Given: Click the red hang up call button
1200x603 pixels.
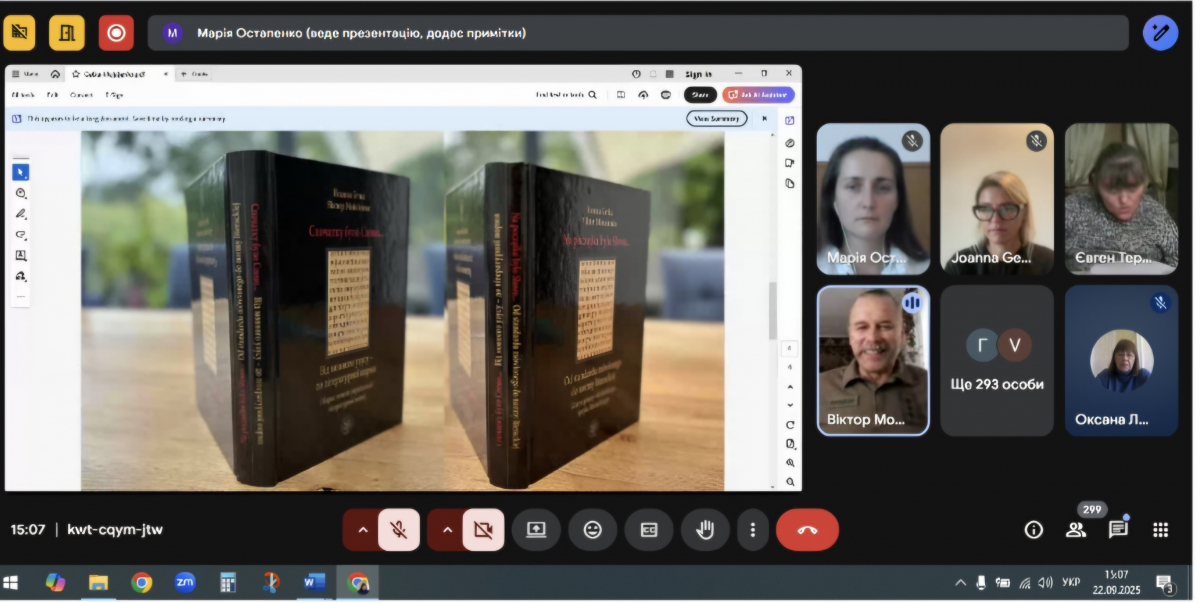Looking at the screenshot, I should (x=807, y=530).
